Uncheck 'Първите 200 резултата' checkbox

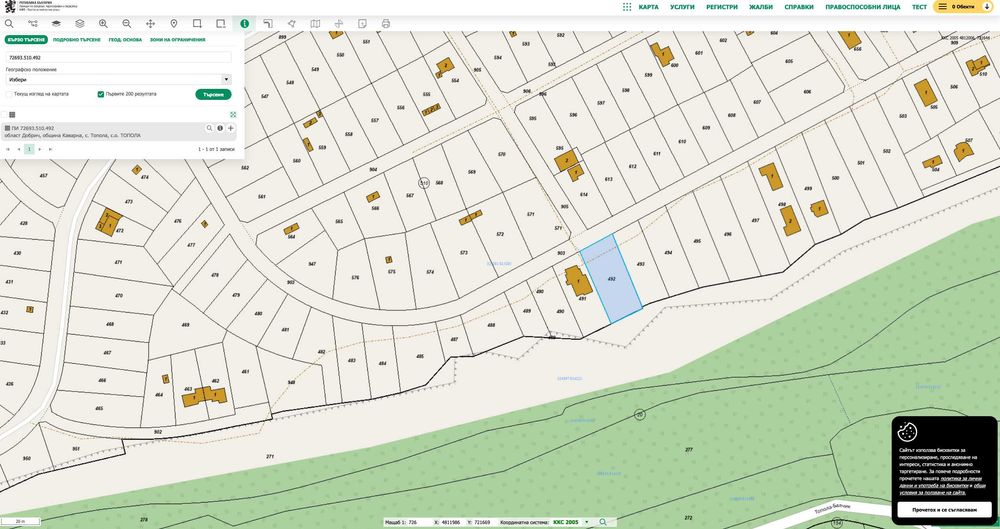pyautogui.click(x=101, y=94)
